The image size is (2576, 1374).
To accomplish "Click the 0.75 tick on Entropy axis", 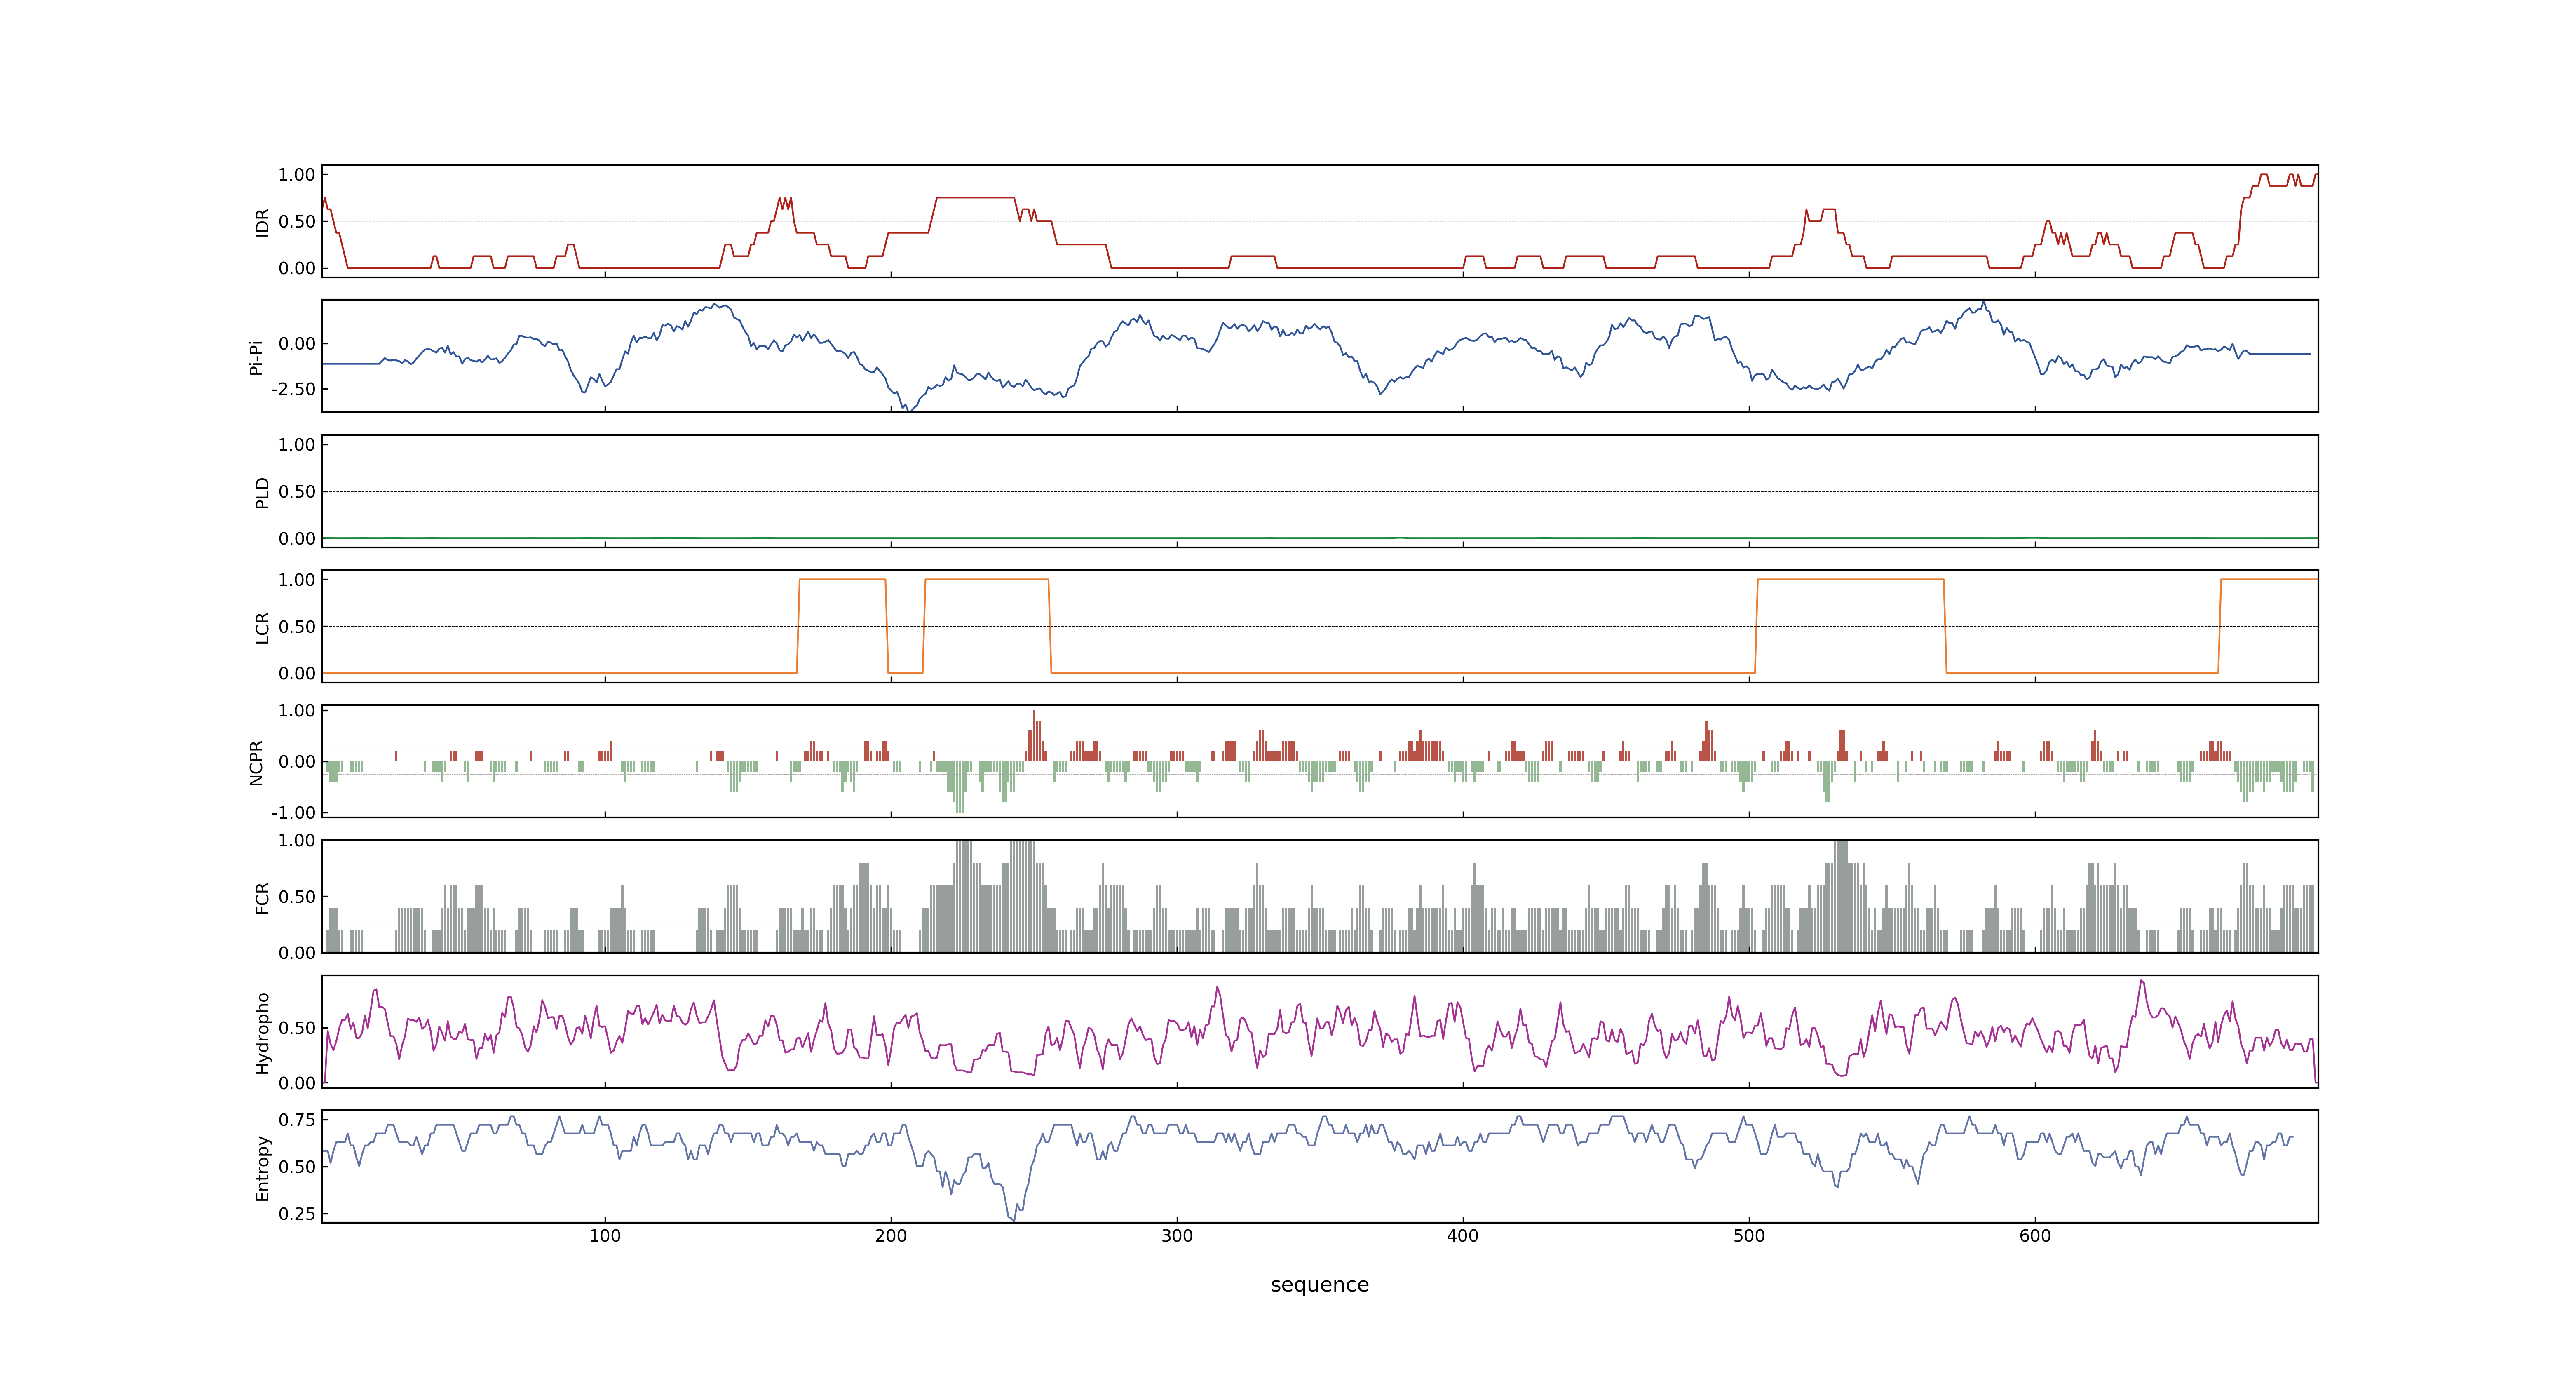I will click(297, 1120).
